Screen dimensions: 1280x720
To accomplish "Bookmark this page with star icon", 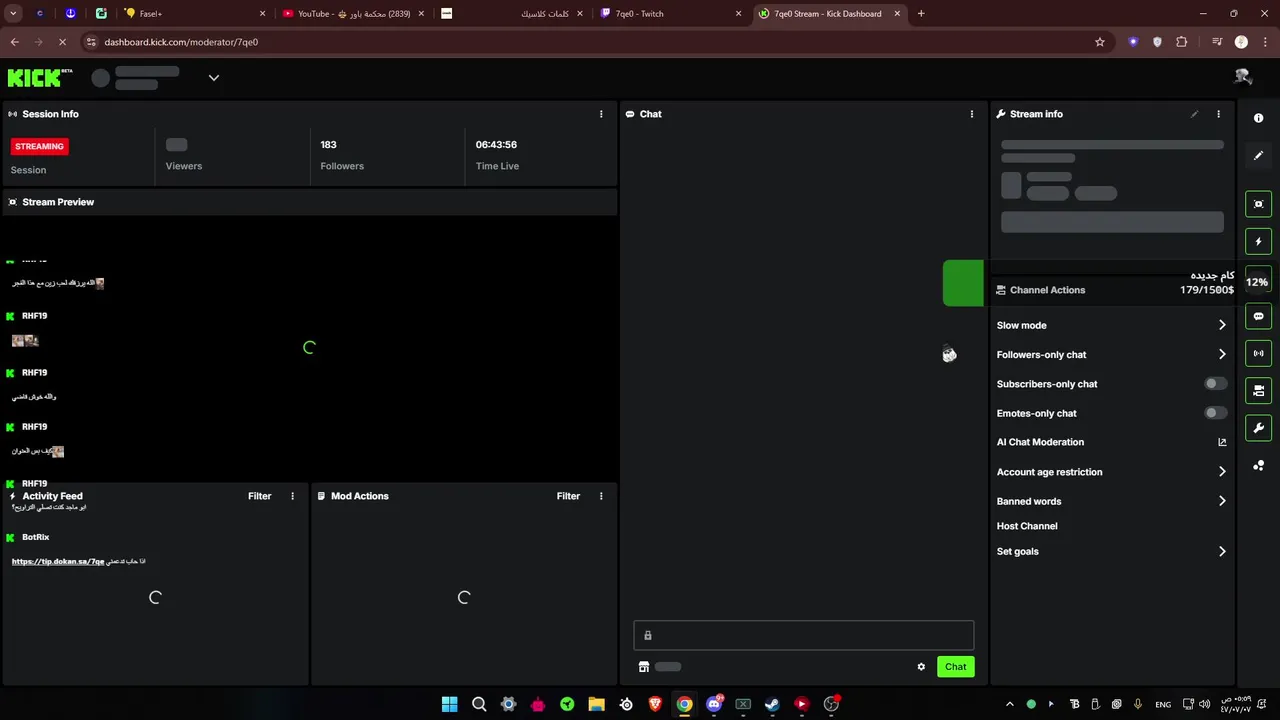I will [1100, 42].
